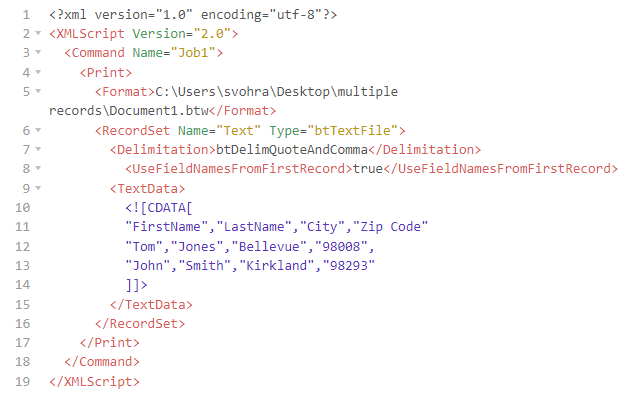
Task: Place cursor on closing XMLScript tag
Action: 94,381
